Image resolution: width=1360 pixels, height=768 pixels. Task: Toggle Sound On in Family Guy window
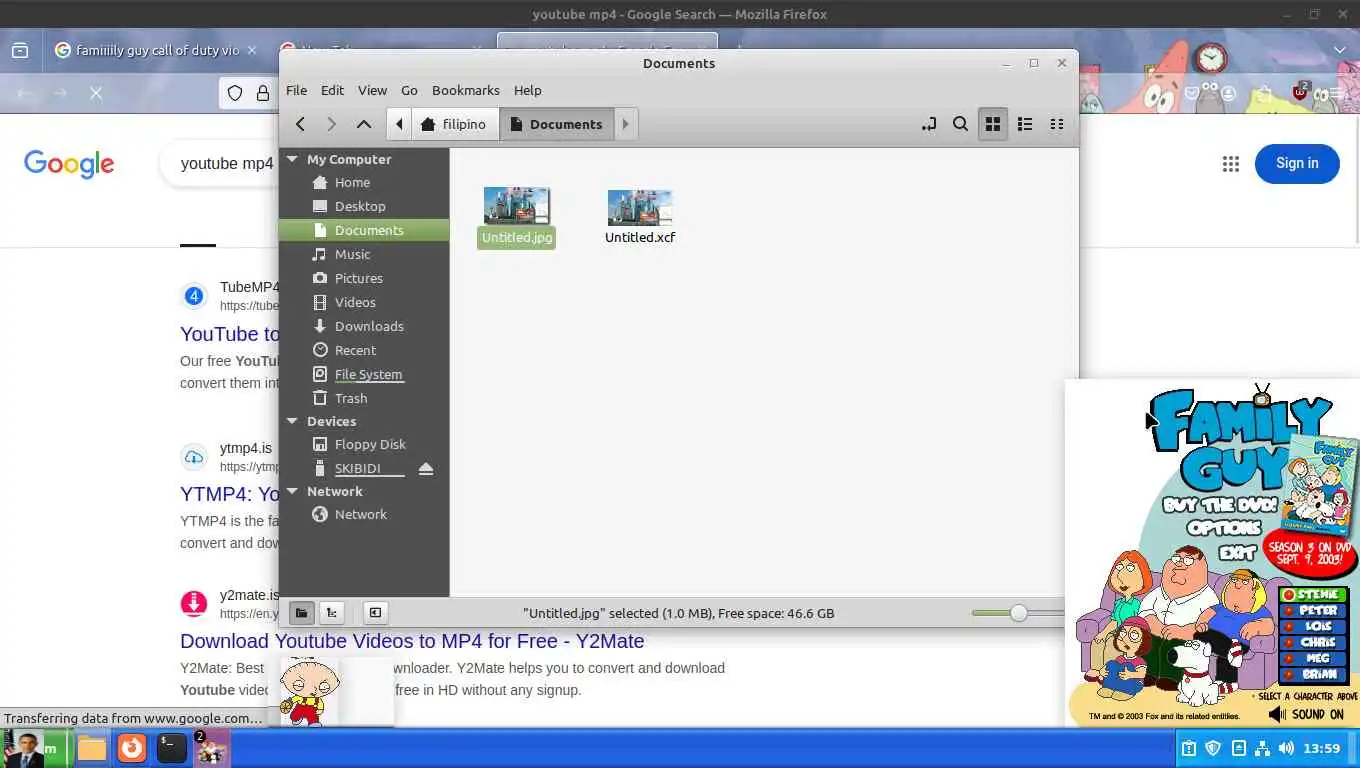click(x=1306, y=714)
